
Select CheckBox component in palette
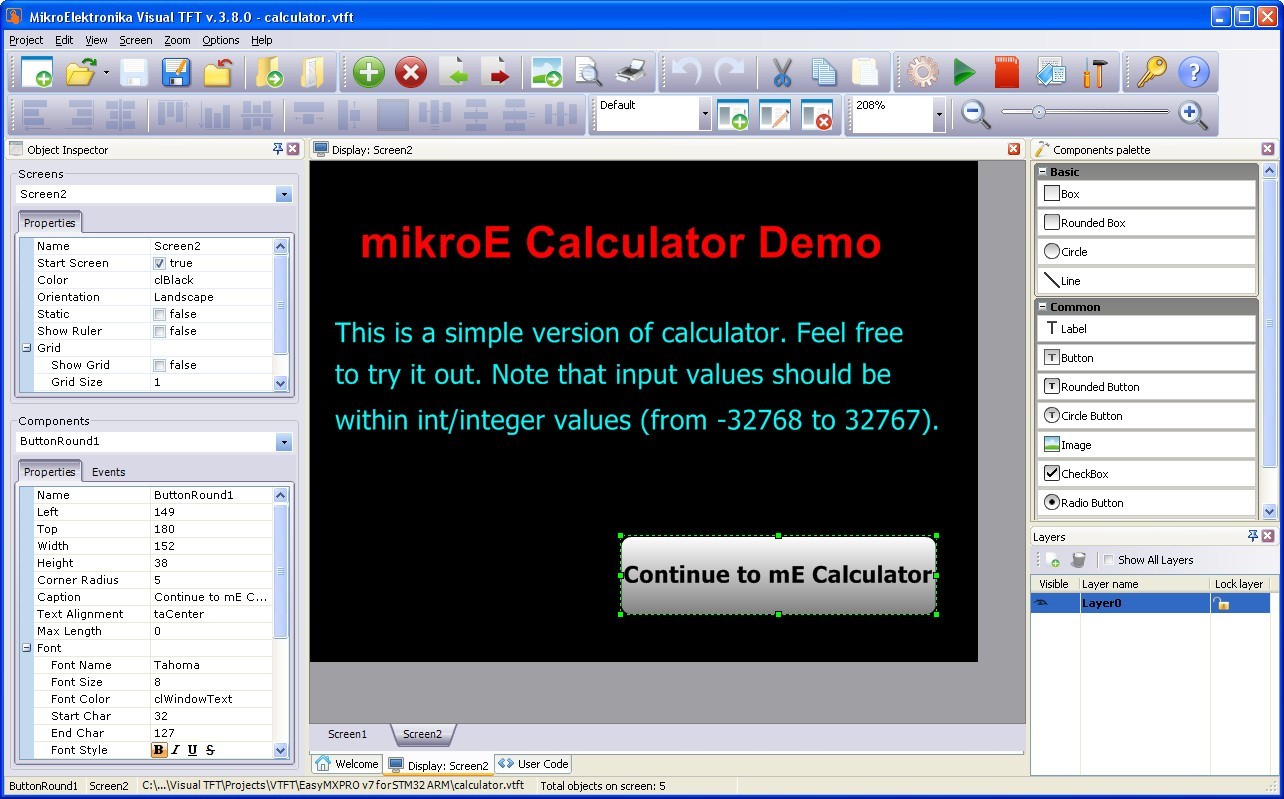pyautogui.click(x=1147, y=474)
